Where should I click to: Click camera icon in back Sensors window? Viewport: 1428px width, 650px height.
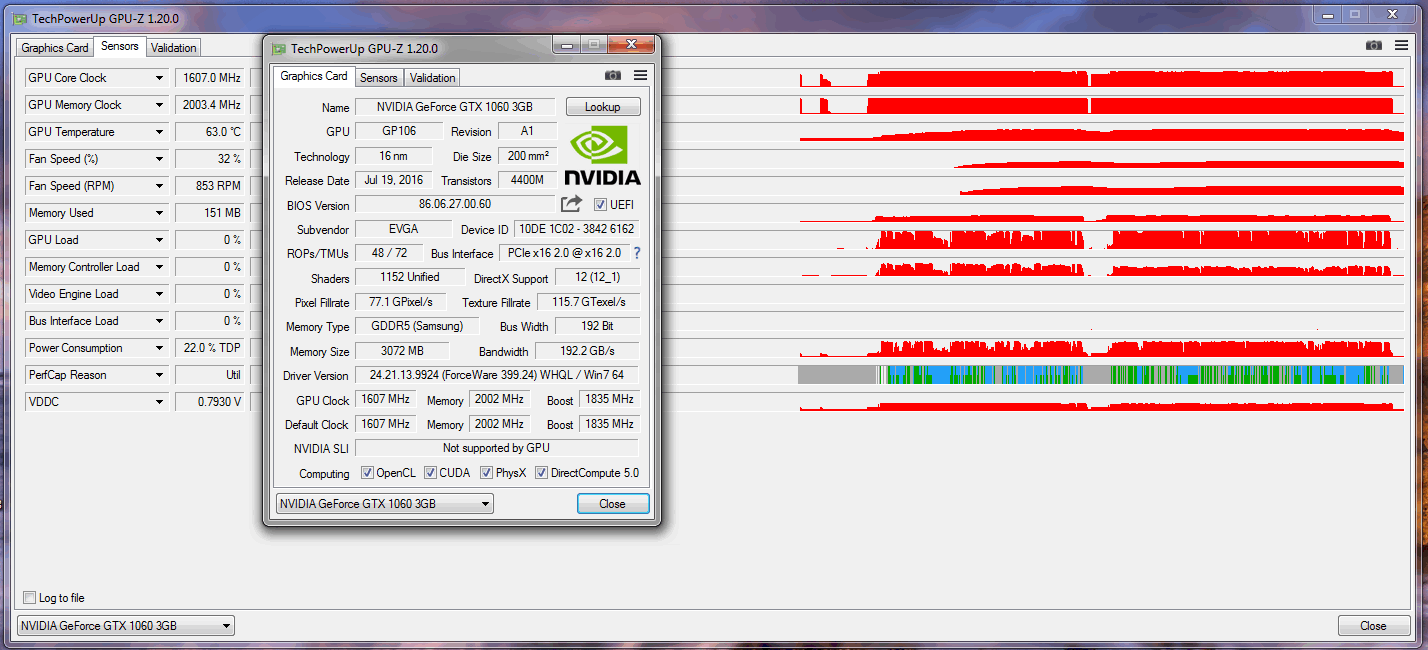pos(1374,46)
